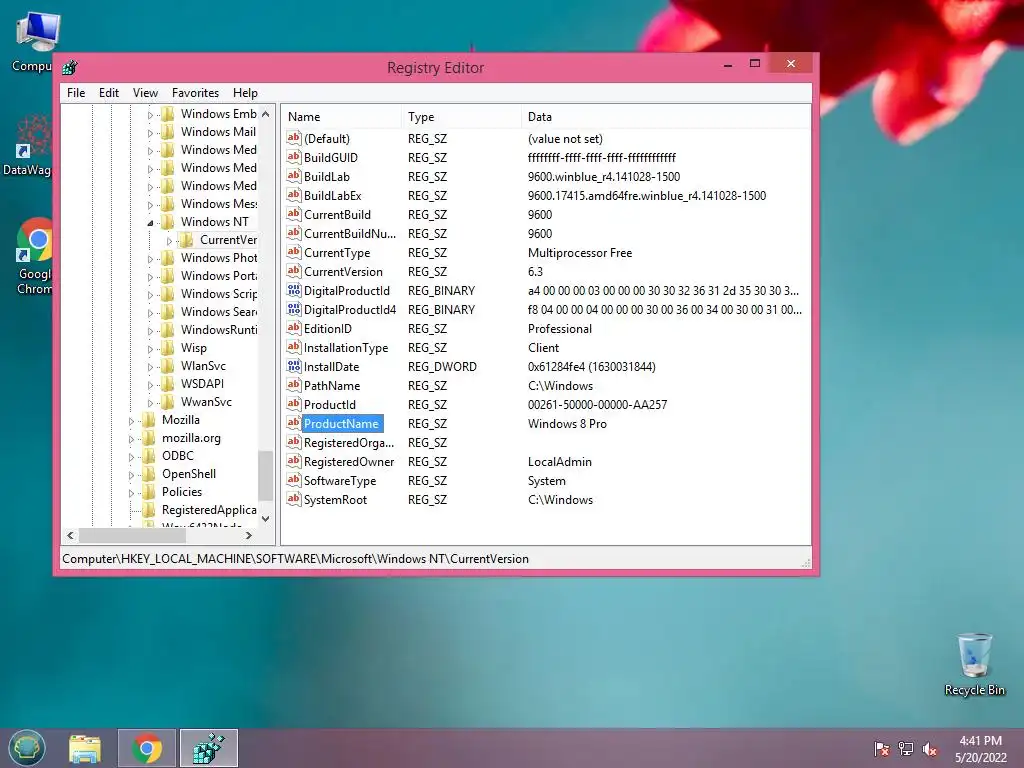This screenshot has height=768, width=1024.
Task: Click the InstallDate DWORD value icon
Action: point(294,366)
